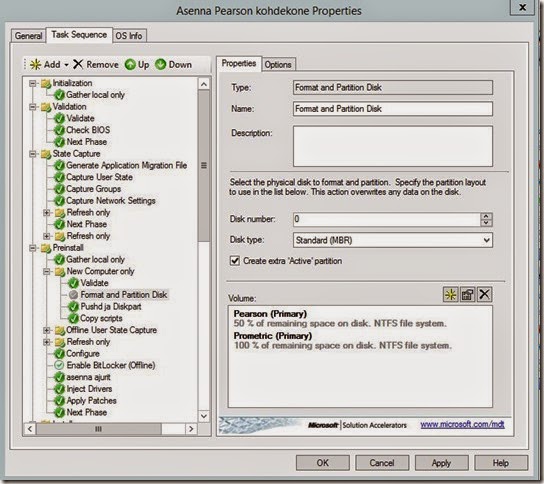Switch to the General tab
This screenshot has height=484, width=544.
[28, 36]
